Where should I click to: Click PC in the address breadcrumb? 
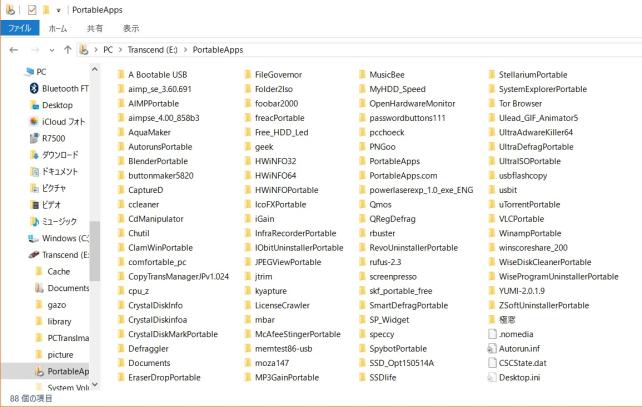(x=108, y=50)
